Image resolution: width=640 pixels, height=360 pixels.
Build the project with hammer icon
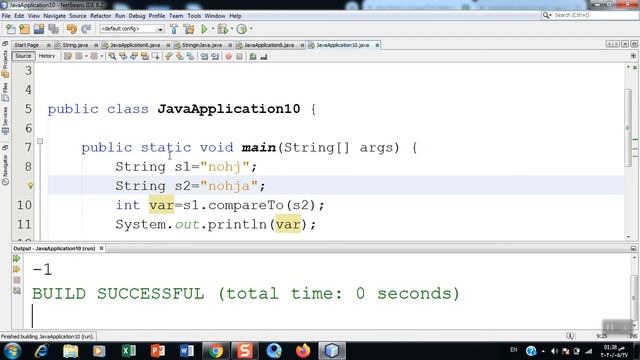pyautogui.click(x=174, y=29)
